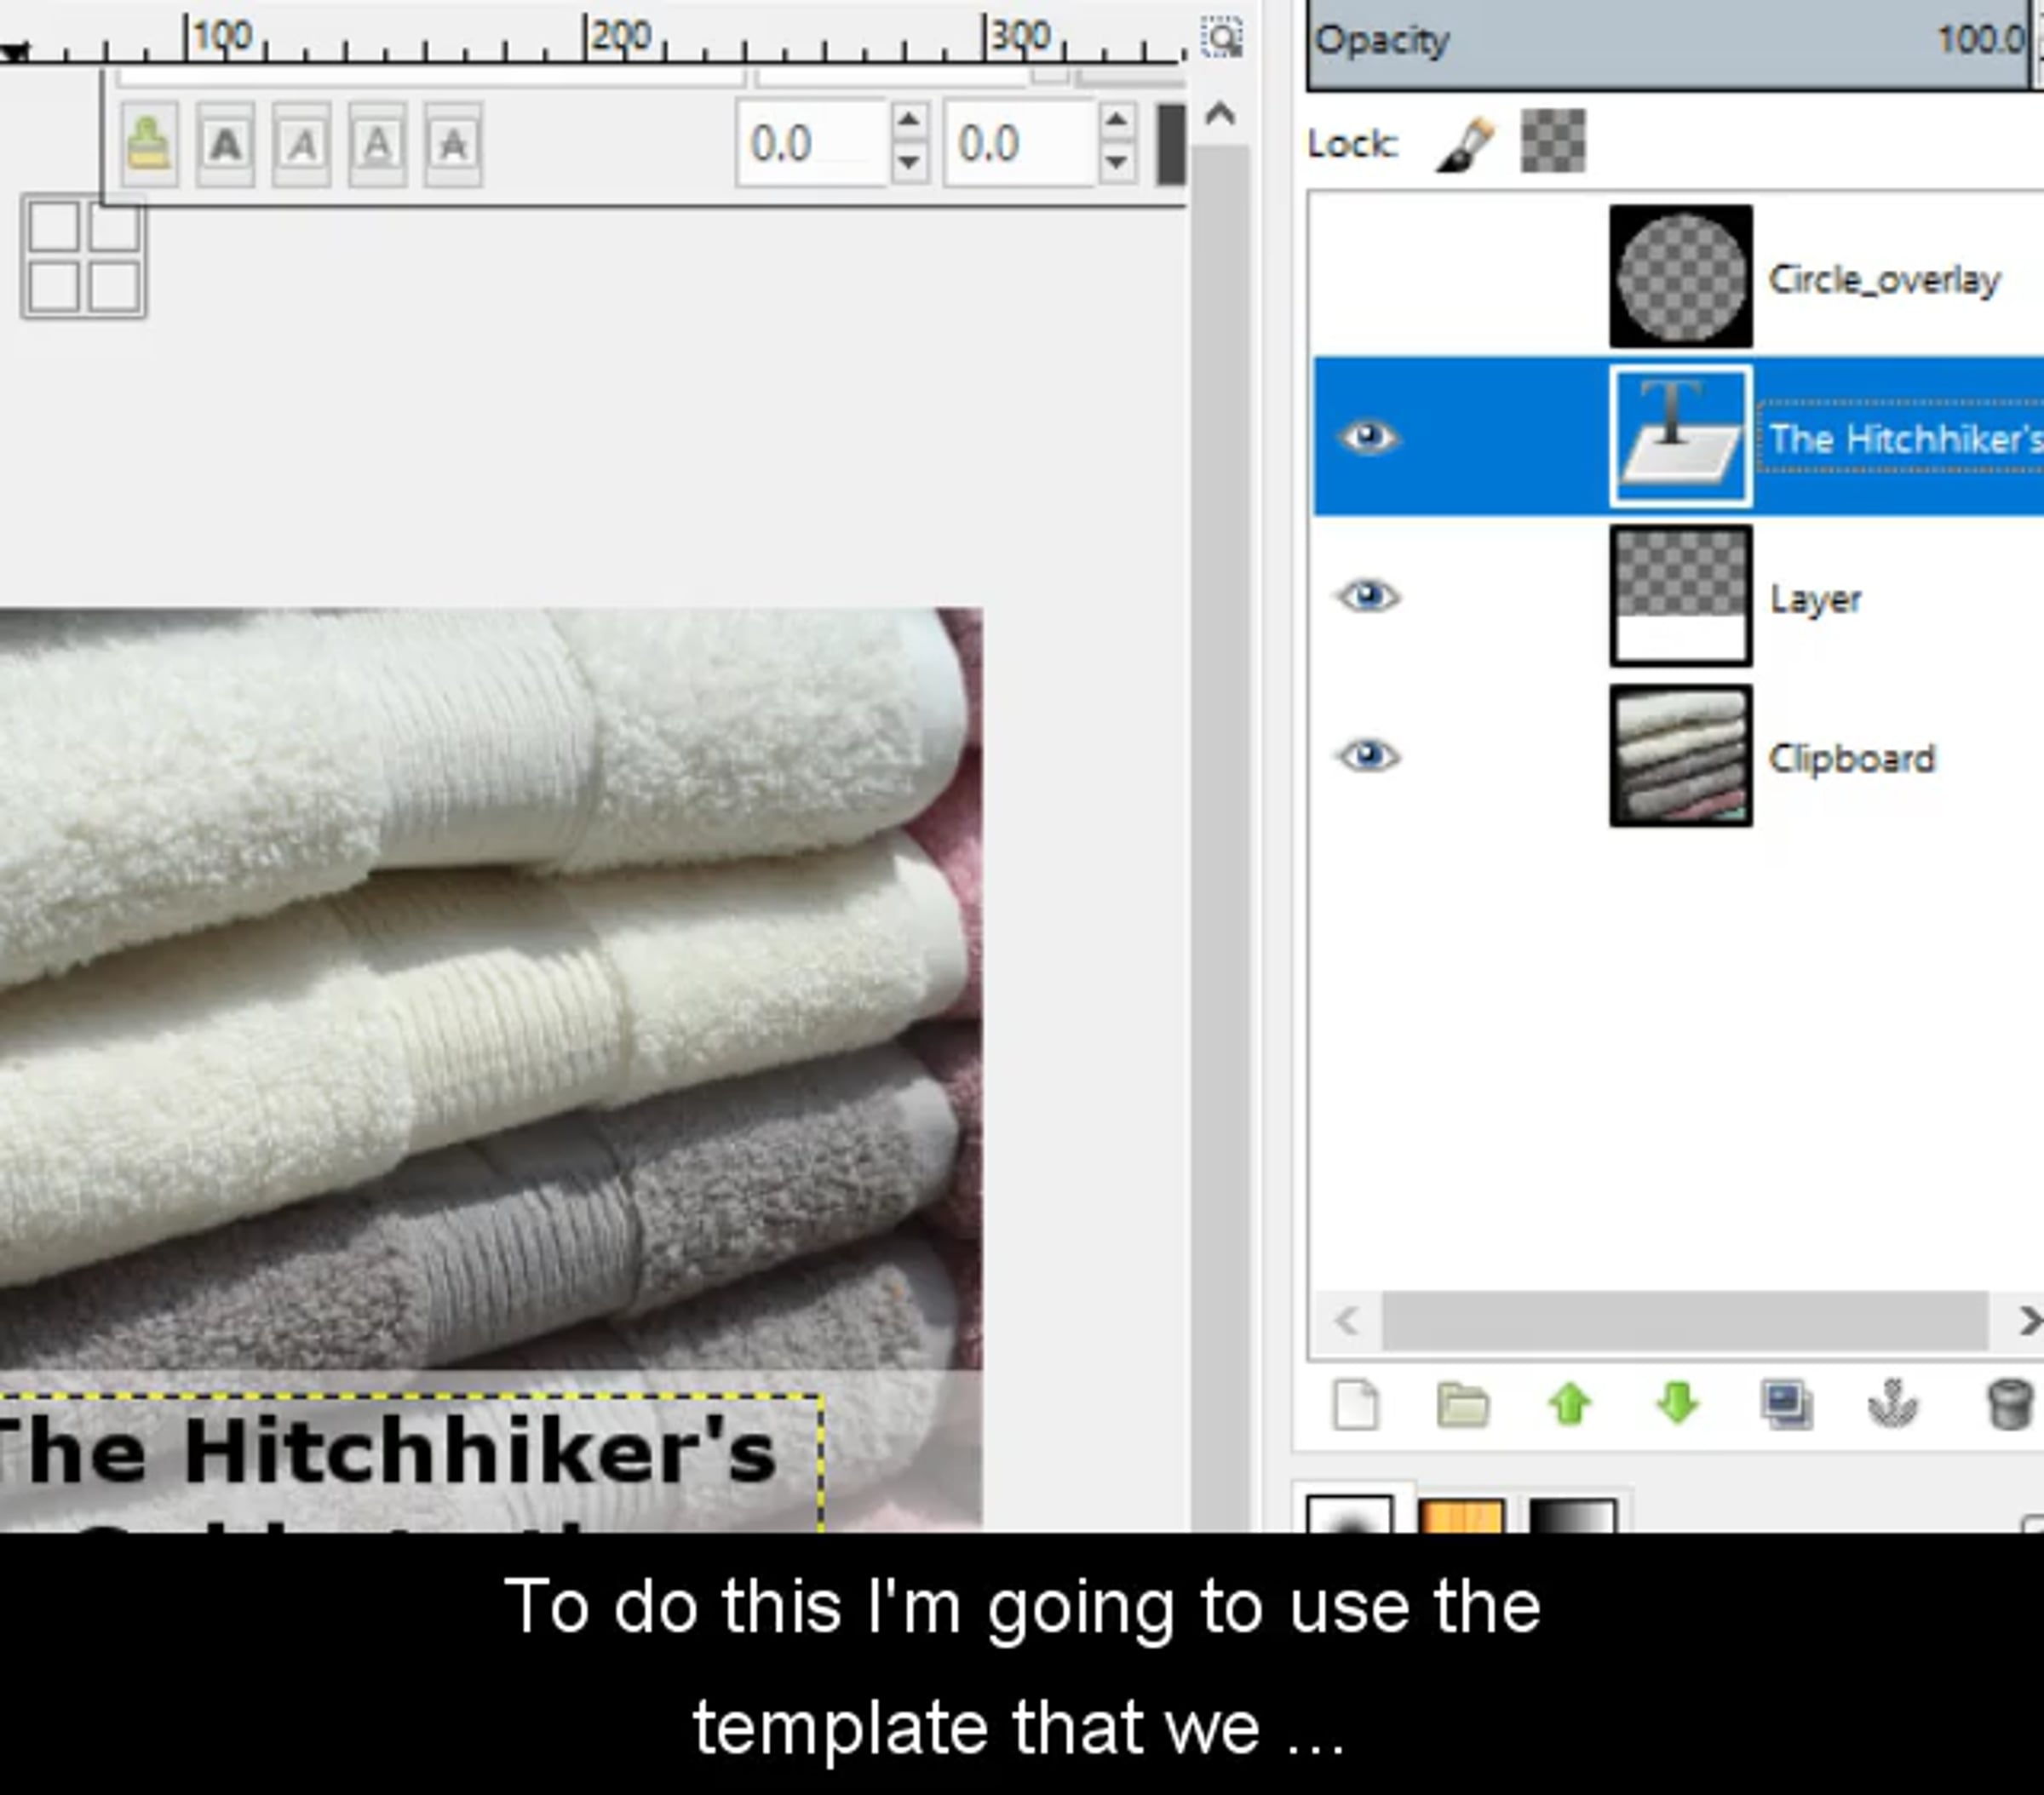Select the Layer thumbnail

[1681, 596]
